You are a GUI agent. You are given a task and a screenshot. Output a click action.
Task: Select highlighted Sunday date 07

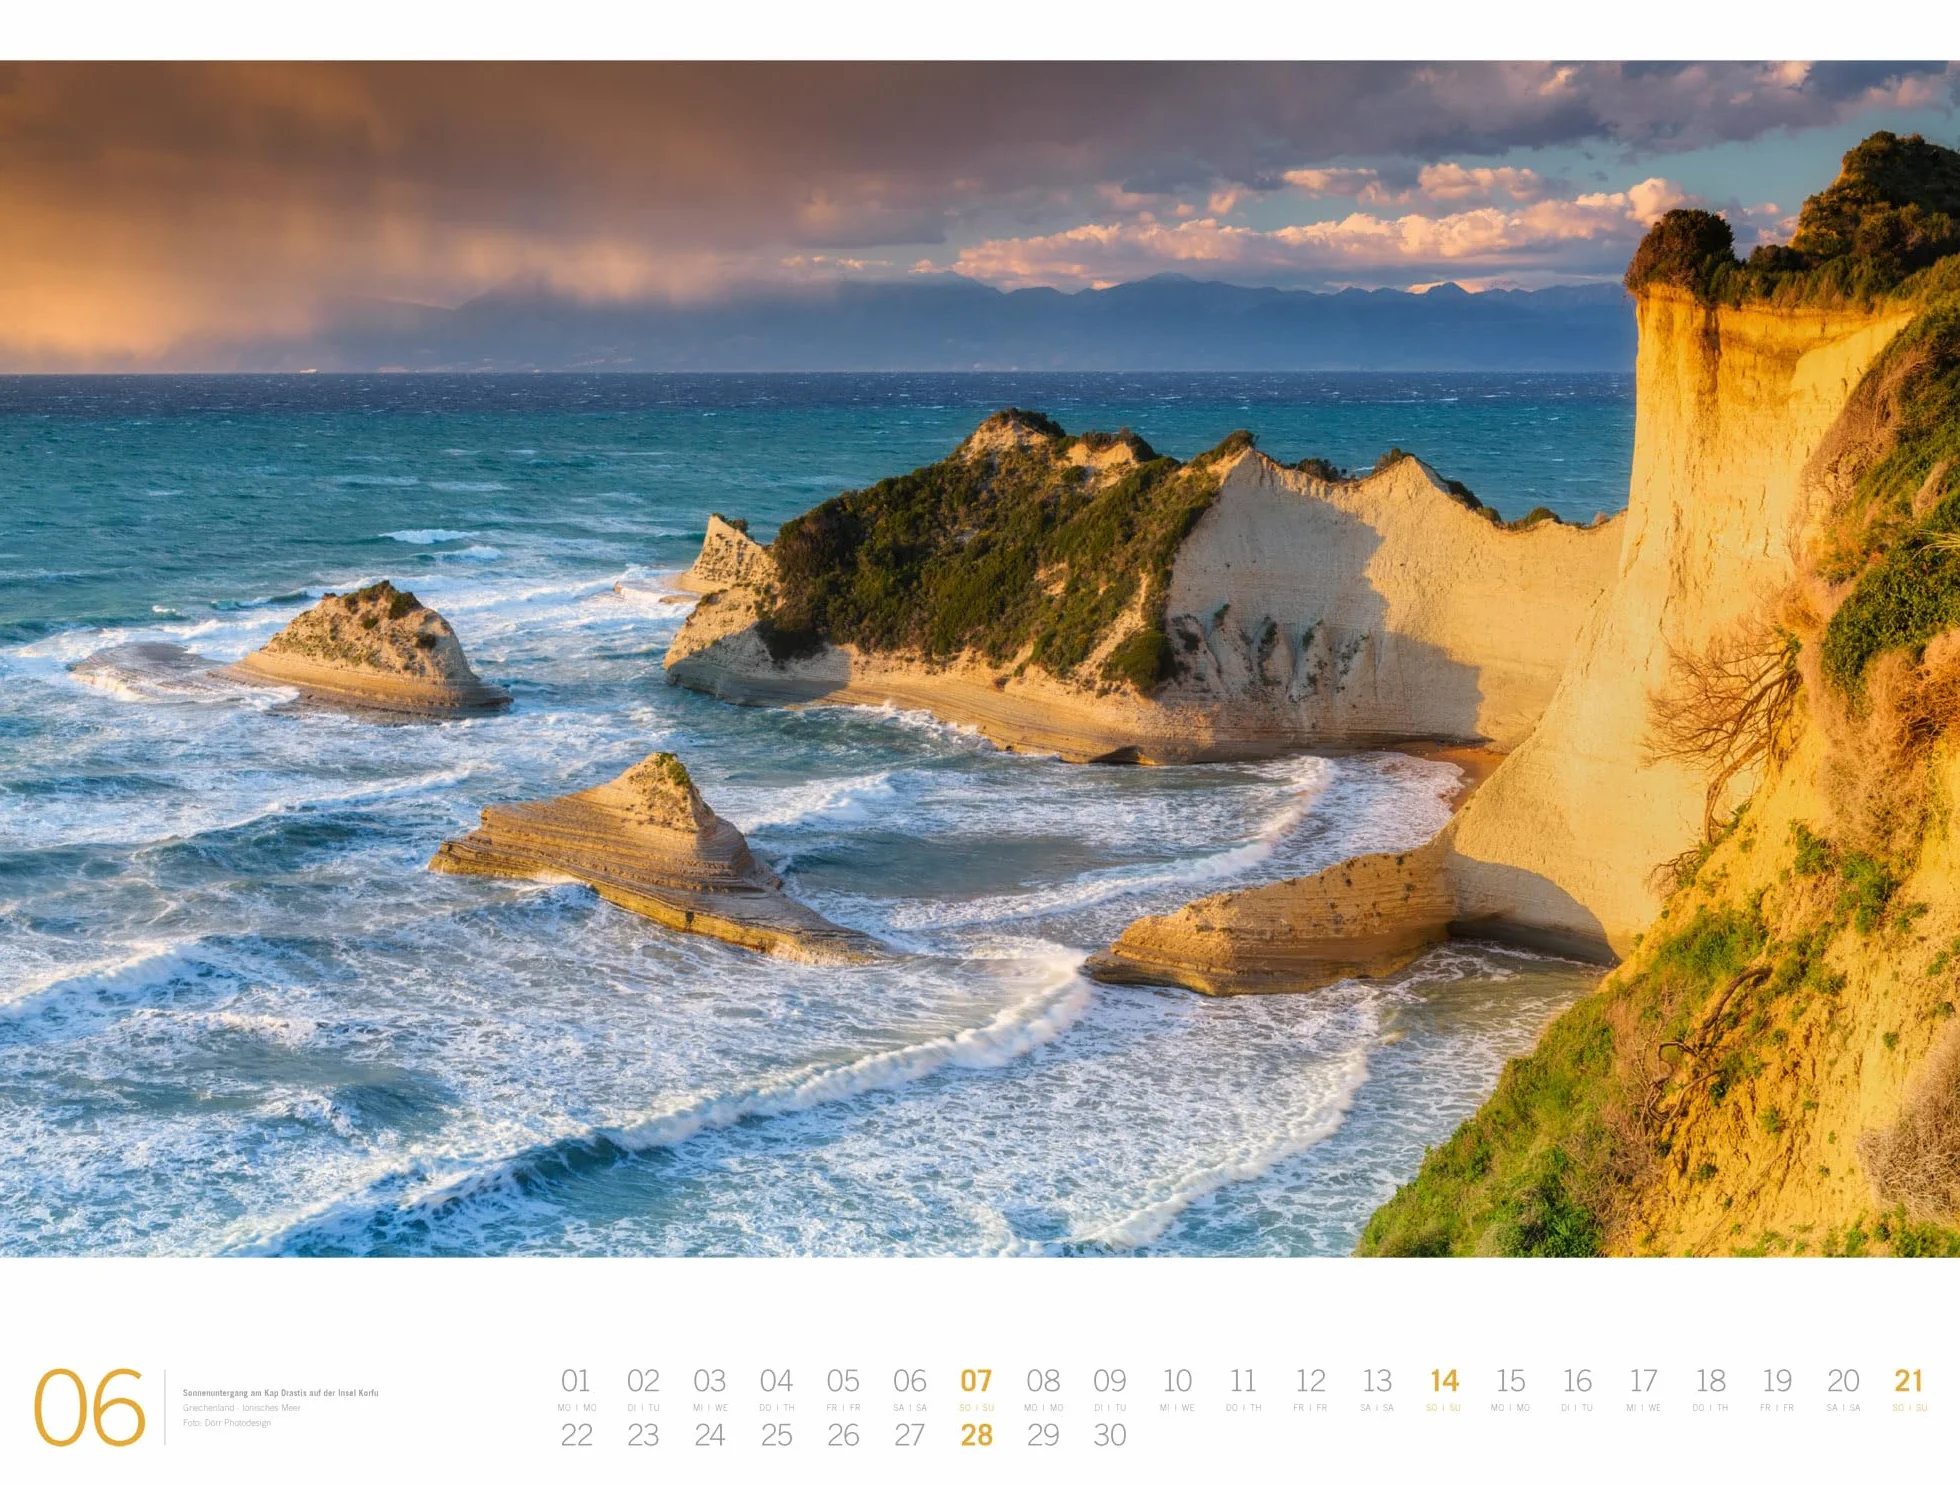[x=976, y=1381]
